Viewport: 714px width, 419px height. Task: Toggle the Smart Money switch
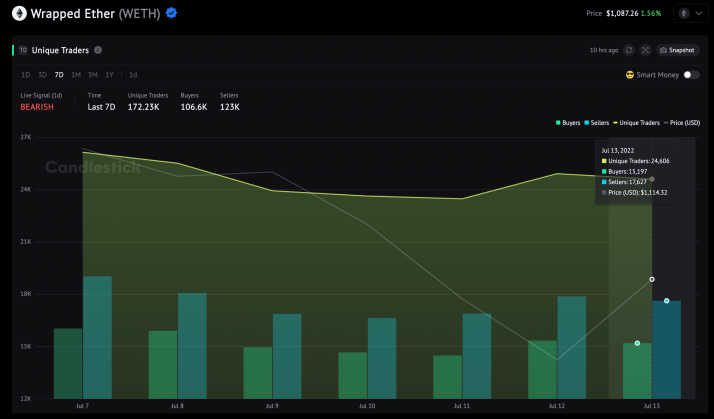(691, 75)
